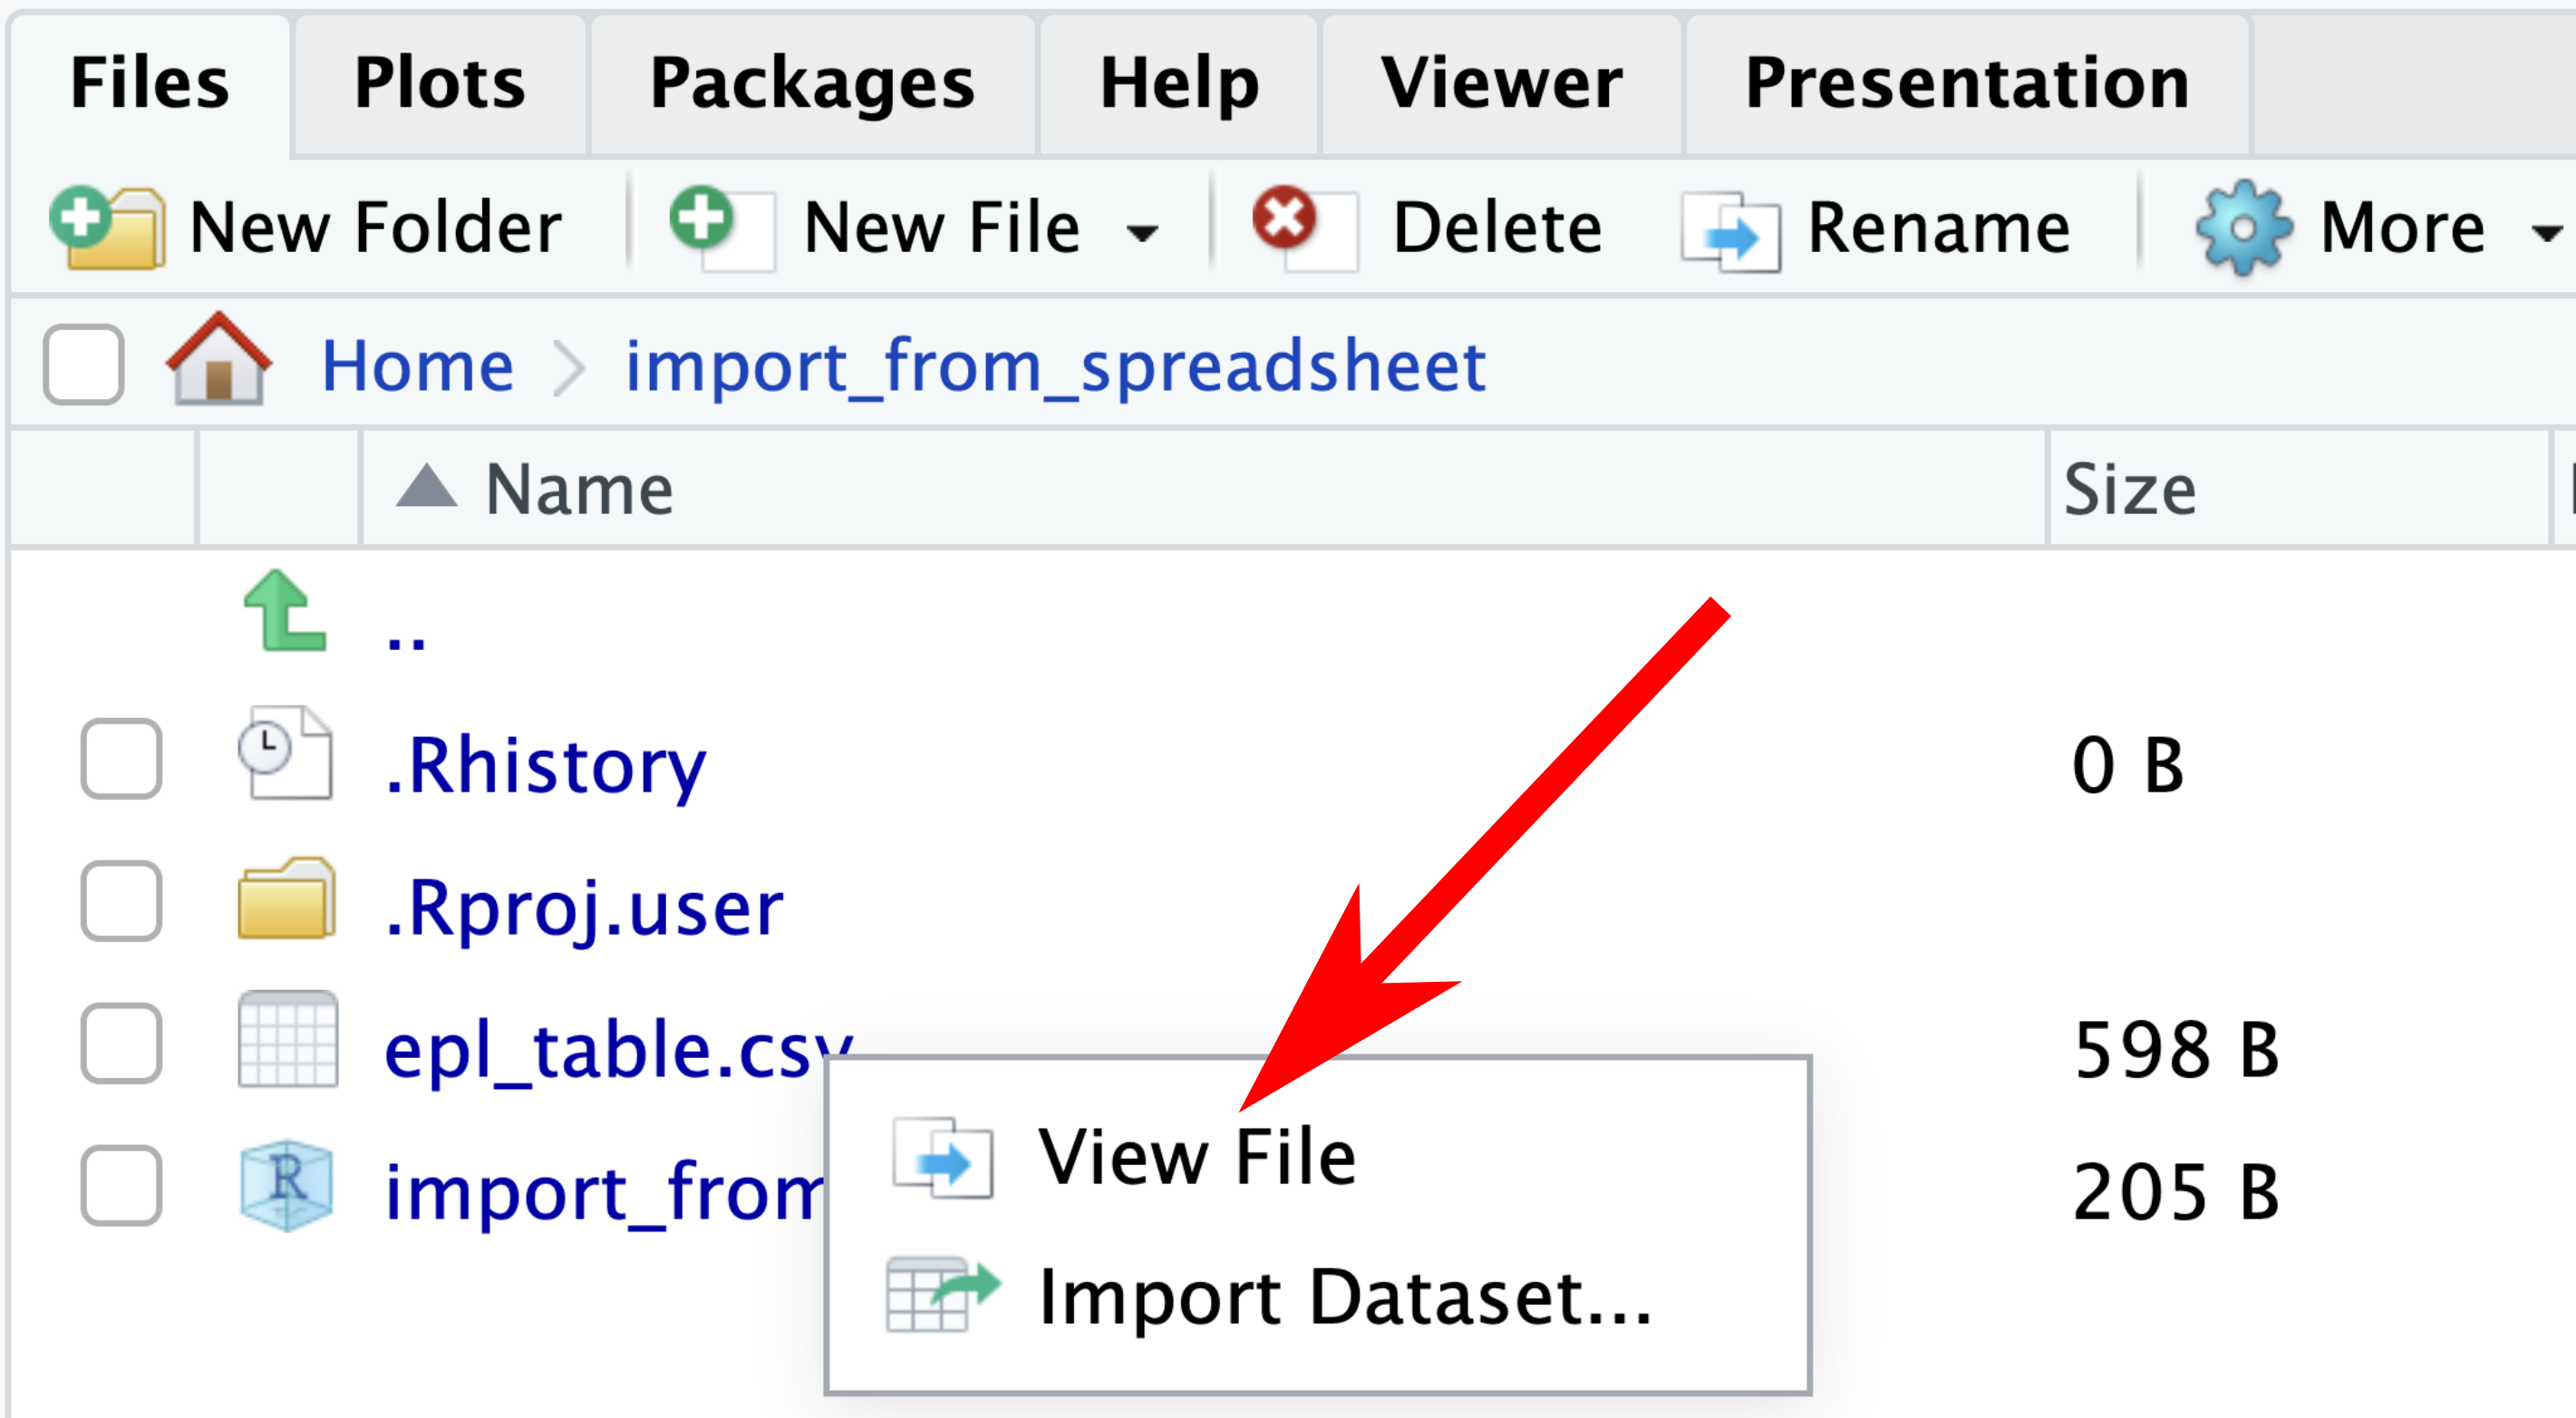The width and height of the screenshot is (2576, 1418).
Task: Expand the New File dropdown arrow
Action: 1141,235
